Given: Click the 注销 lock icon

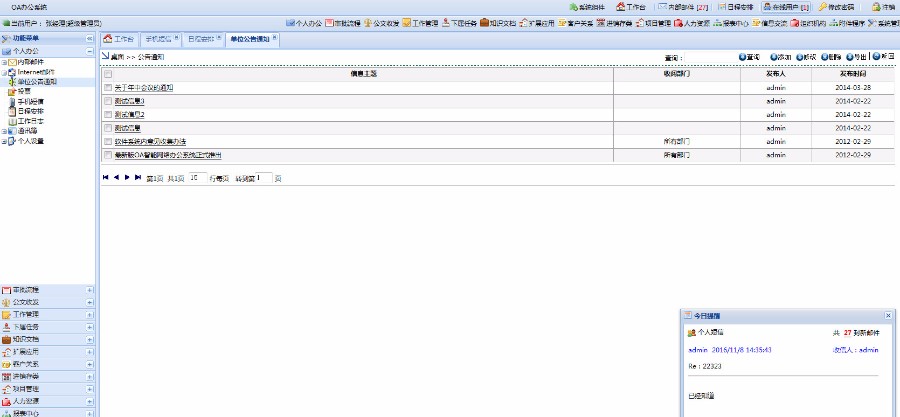Looking at the screenshot, I should 876,7.
